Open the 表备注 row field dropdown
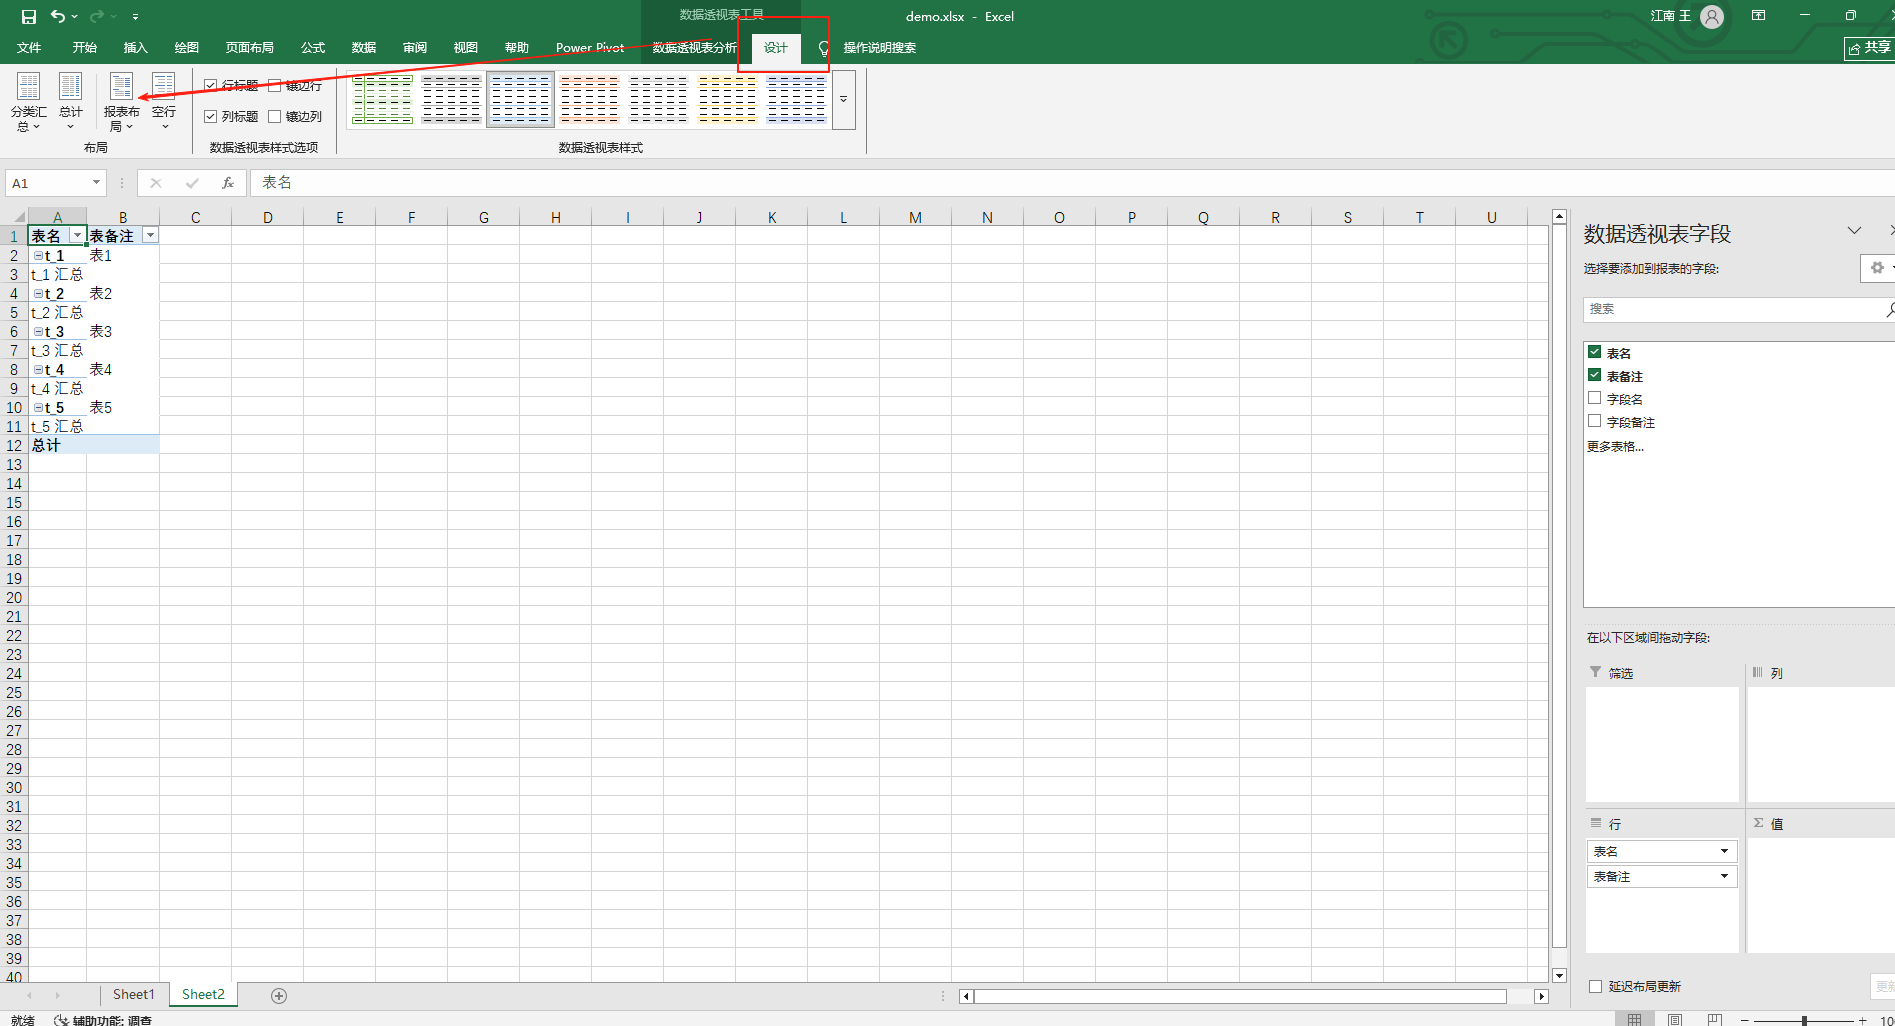Viewport: 1895px width, 1026px height. pos(1724,876)
